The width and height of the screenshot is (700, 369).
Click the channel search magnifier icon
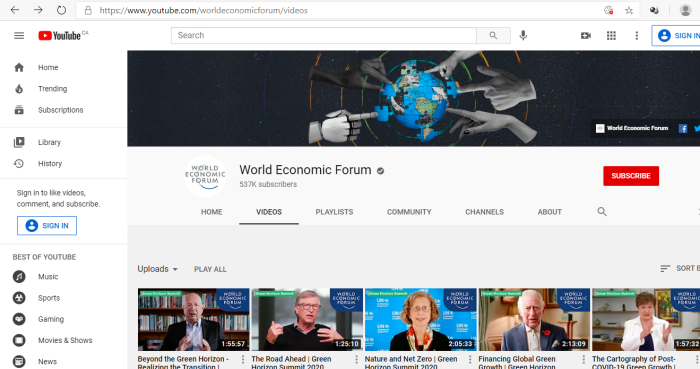(x=602, y=211)
